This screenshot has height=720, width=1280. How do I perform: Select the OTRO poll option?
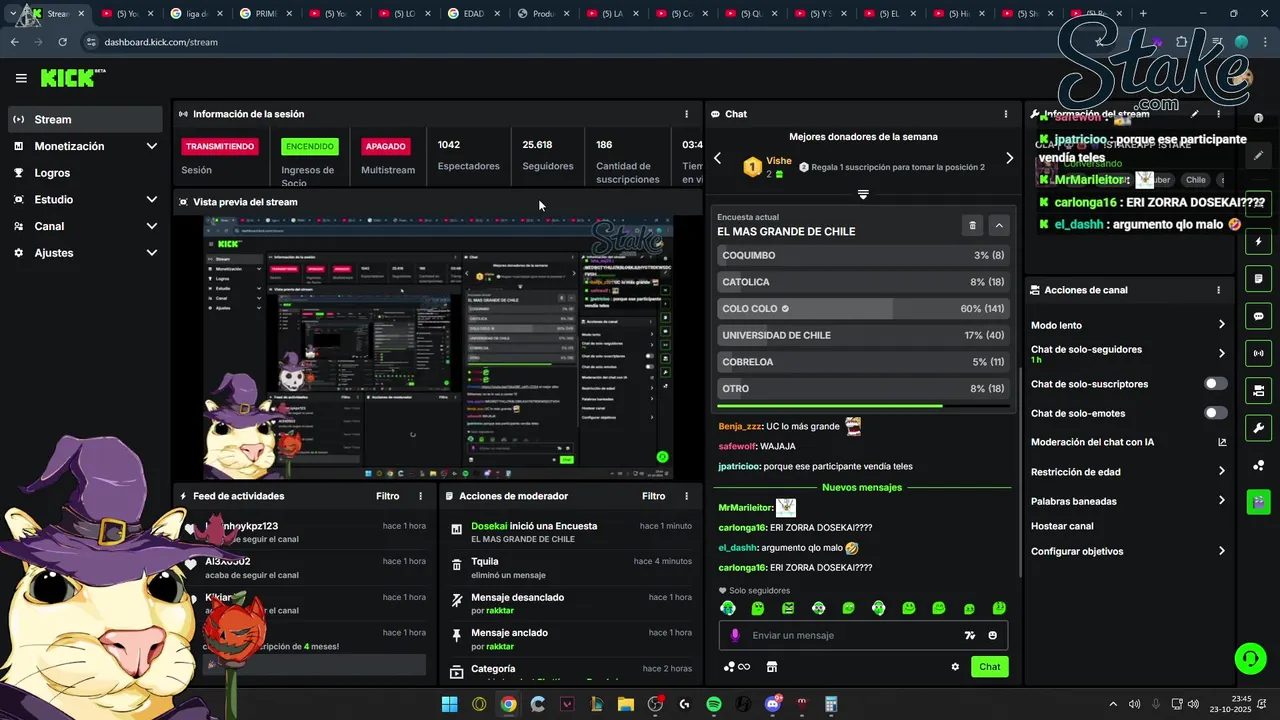(x=863, y=388)
